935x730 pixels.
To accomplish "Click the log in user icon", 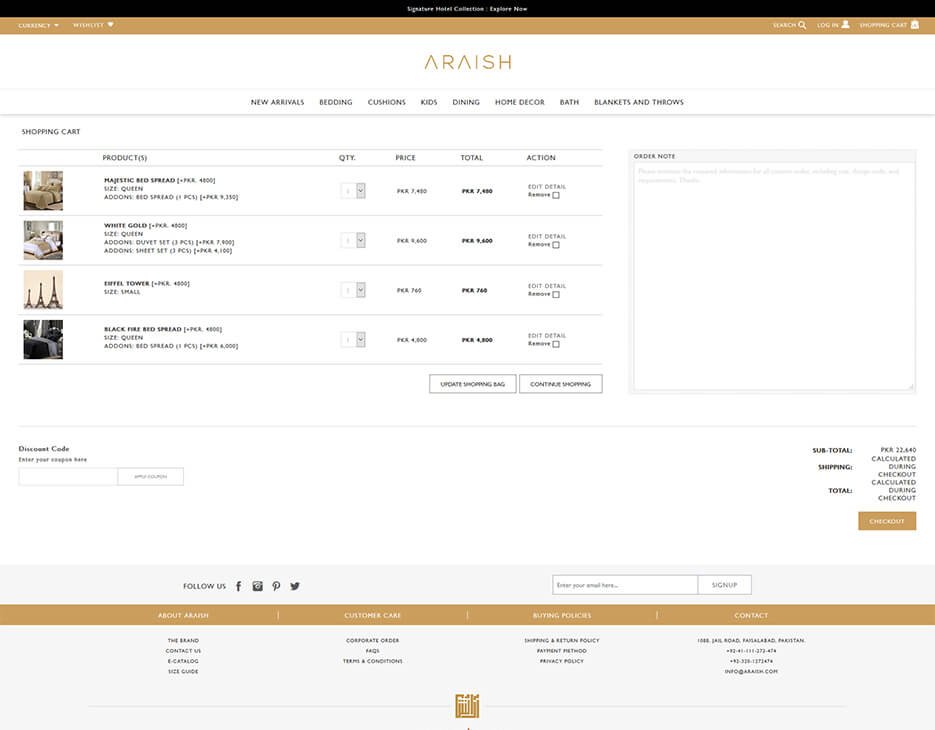I will [845, 24].
